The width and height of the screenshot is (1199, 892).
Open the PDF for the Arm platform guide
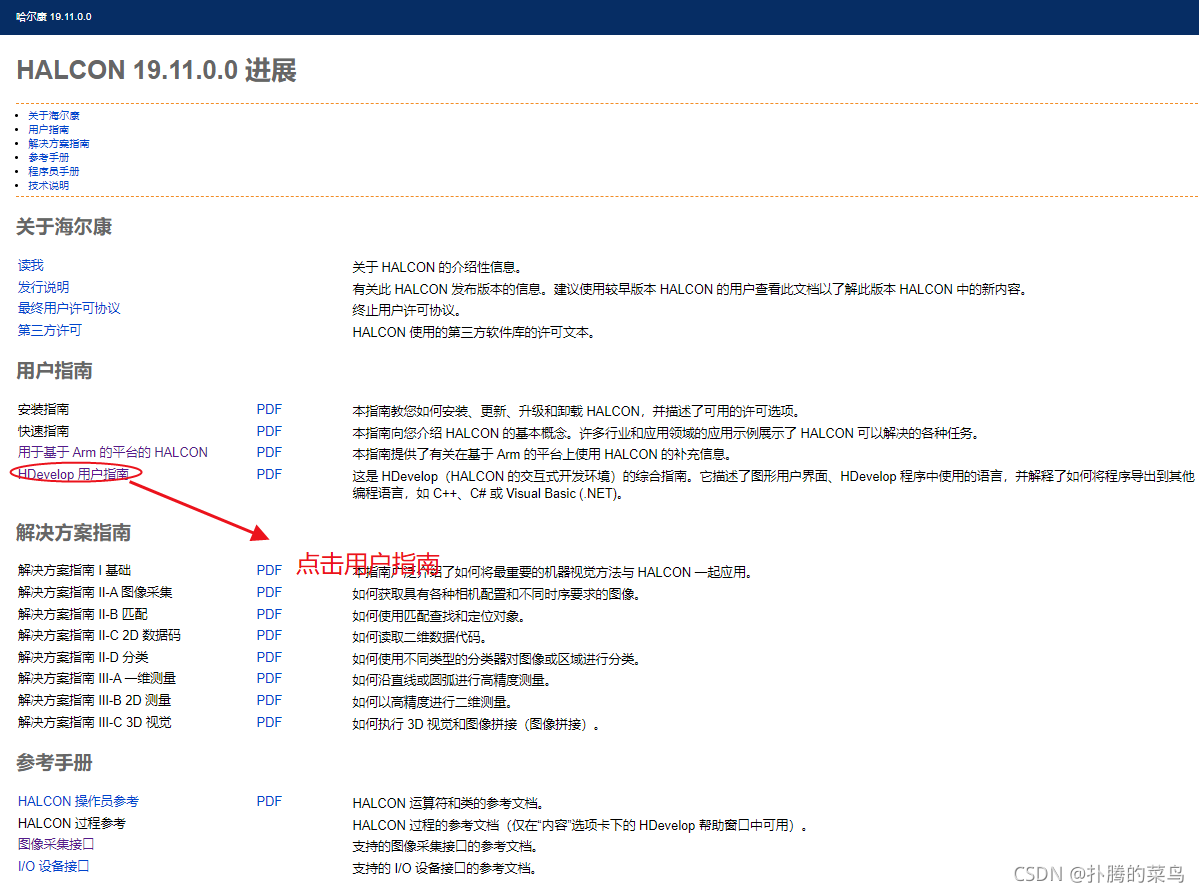click(x=269, y=452)
